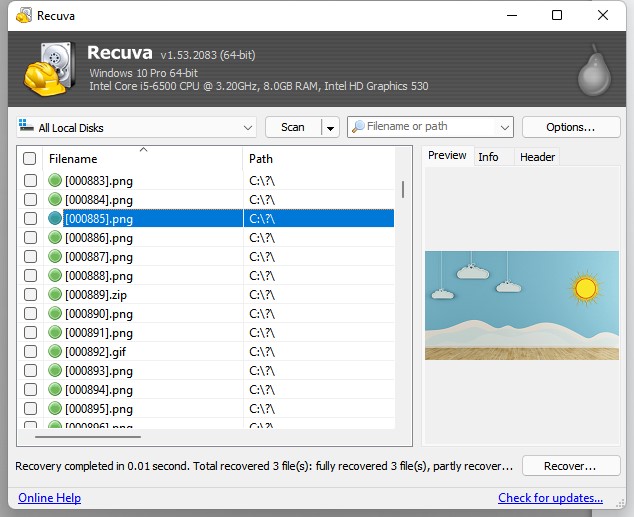Maximize the Recuva window
Screen dimensions: 634x517
pyautogui.click(x=557, y=15)
